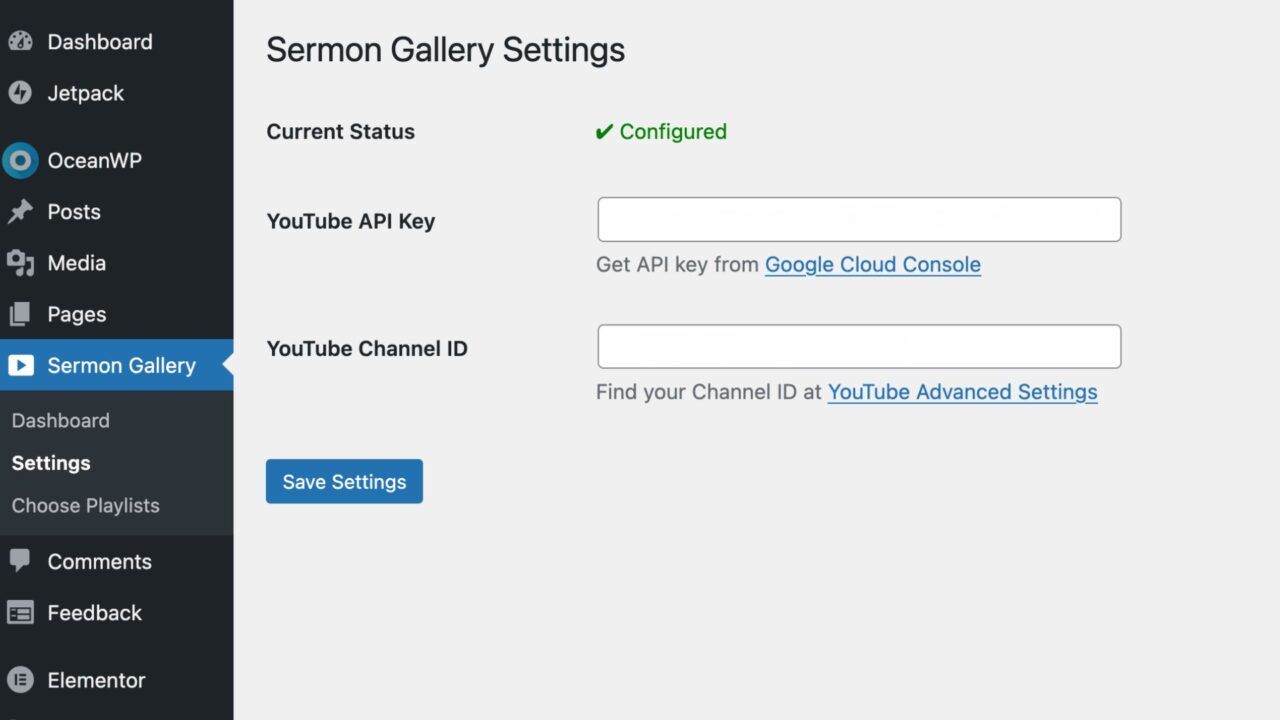The image size is (1280, 720).
Task: Open the Google Cloud Console link
Action: coord(872,265)
